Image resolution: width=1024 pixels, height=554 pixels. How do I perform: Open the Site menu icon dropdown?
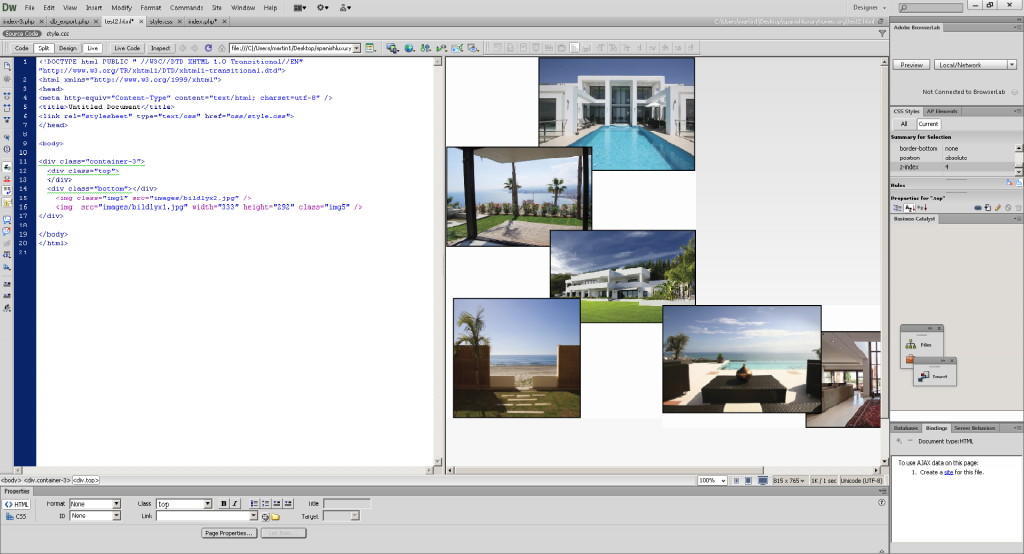(x=345, y=8)
